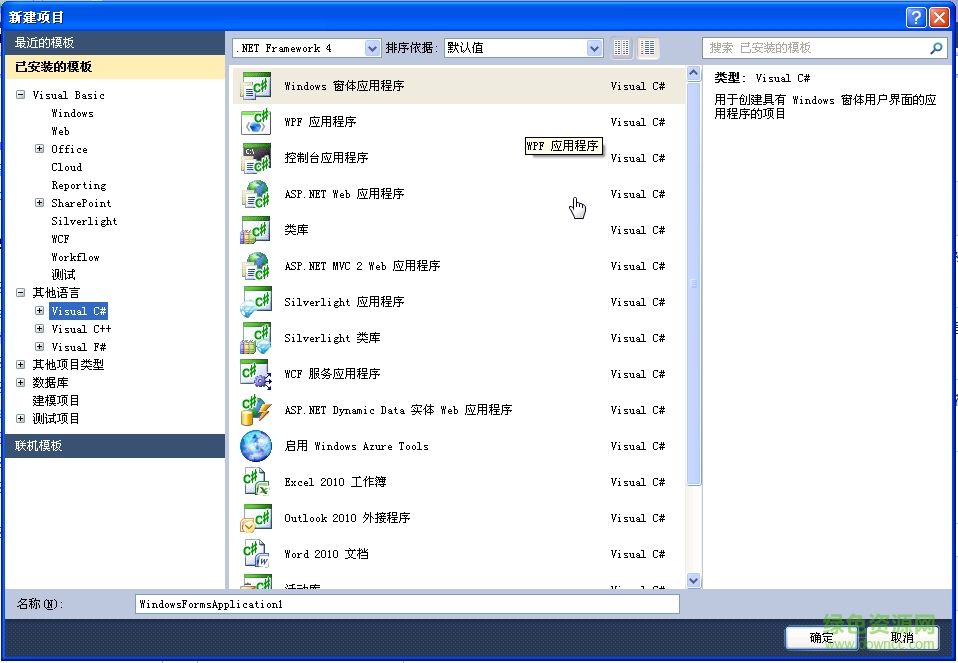This screenshot has height=663, width=958.
Task: Click the 取消 button
Action: click(x=901, y=637)
